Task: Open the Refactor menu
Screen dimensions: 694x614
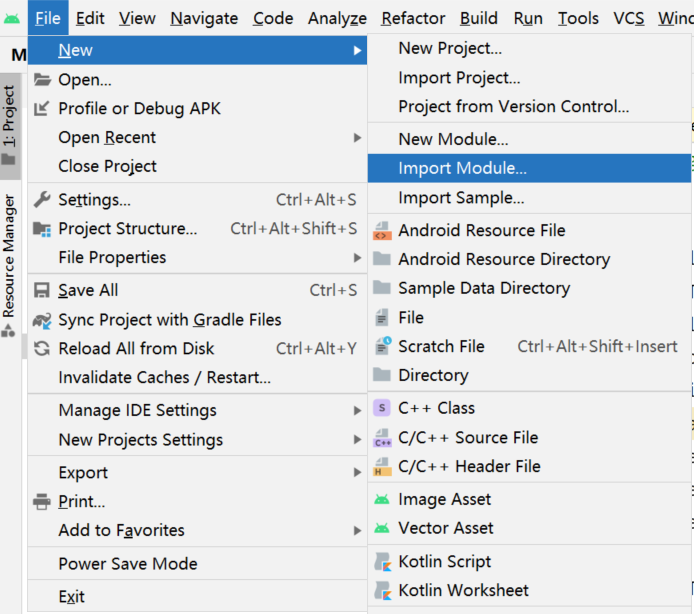Action: [x=413, y=18]
